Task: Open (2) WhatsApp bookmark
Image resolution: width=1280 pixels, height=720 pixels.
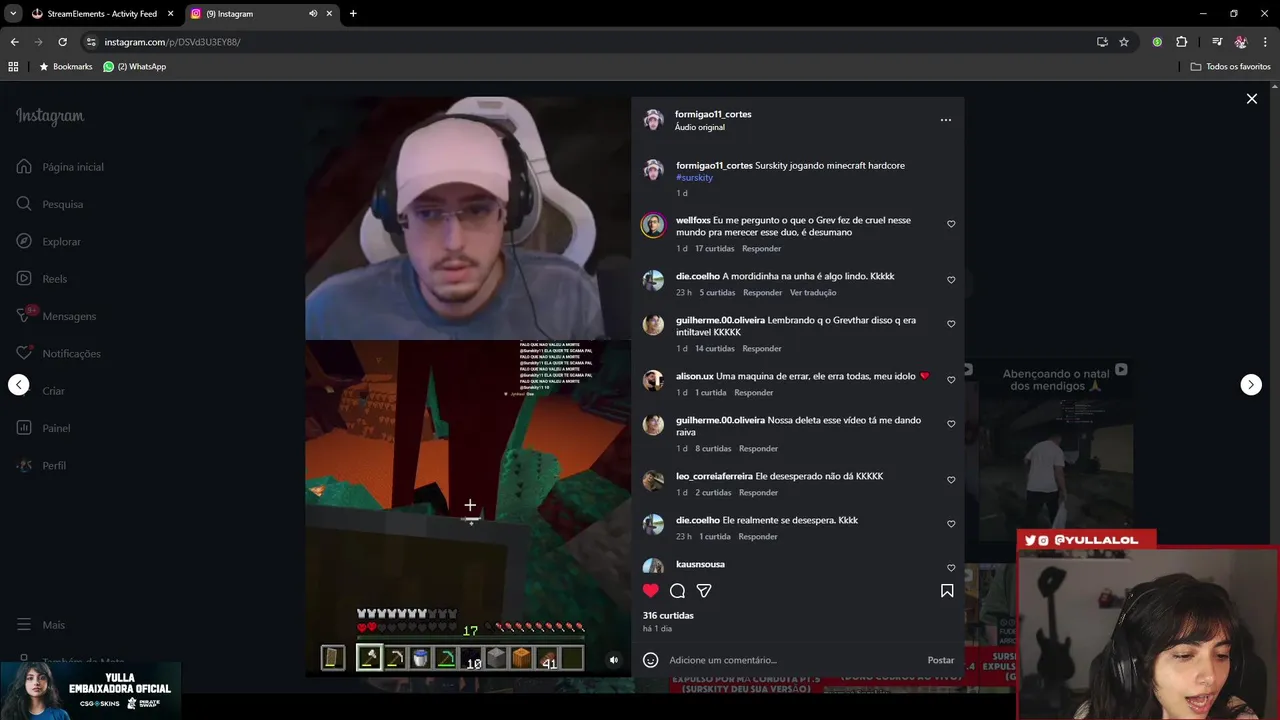Action: 135,67
